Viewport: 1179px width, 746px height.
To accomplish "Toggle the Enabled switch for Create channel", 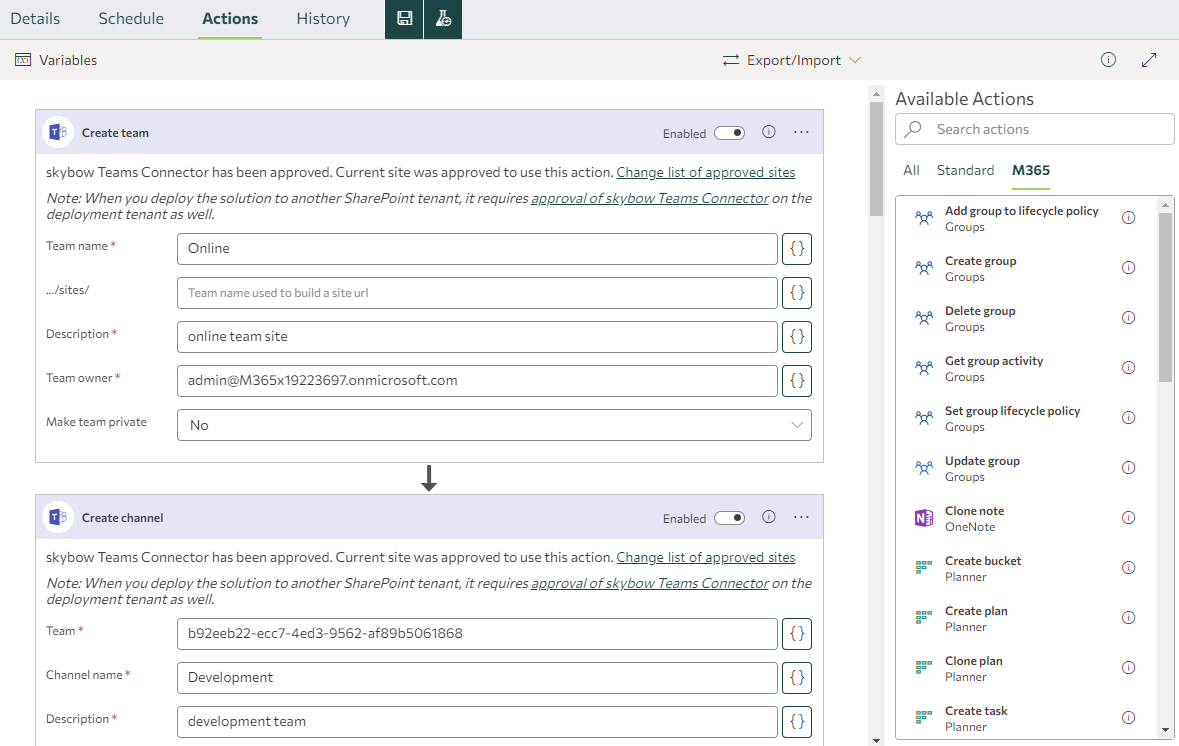I will tap(729, 518).
